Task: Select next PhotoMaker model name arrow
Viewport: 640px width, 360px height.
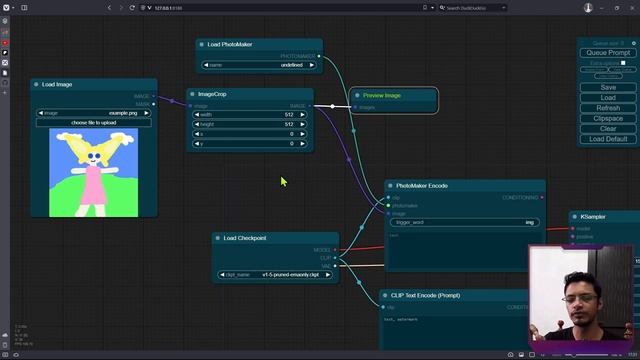Action: (312, 65)
